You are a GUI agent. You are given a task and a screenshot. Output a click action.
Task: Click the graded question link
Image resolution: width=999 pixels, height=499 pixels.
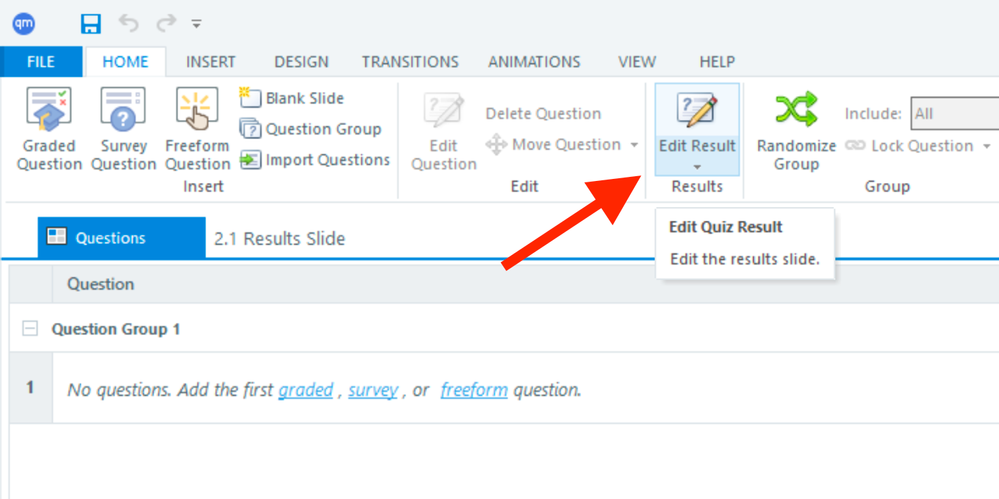coord(305,390)
